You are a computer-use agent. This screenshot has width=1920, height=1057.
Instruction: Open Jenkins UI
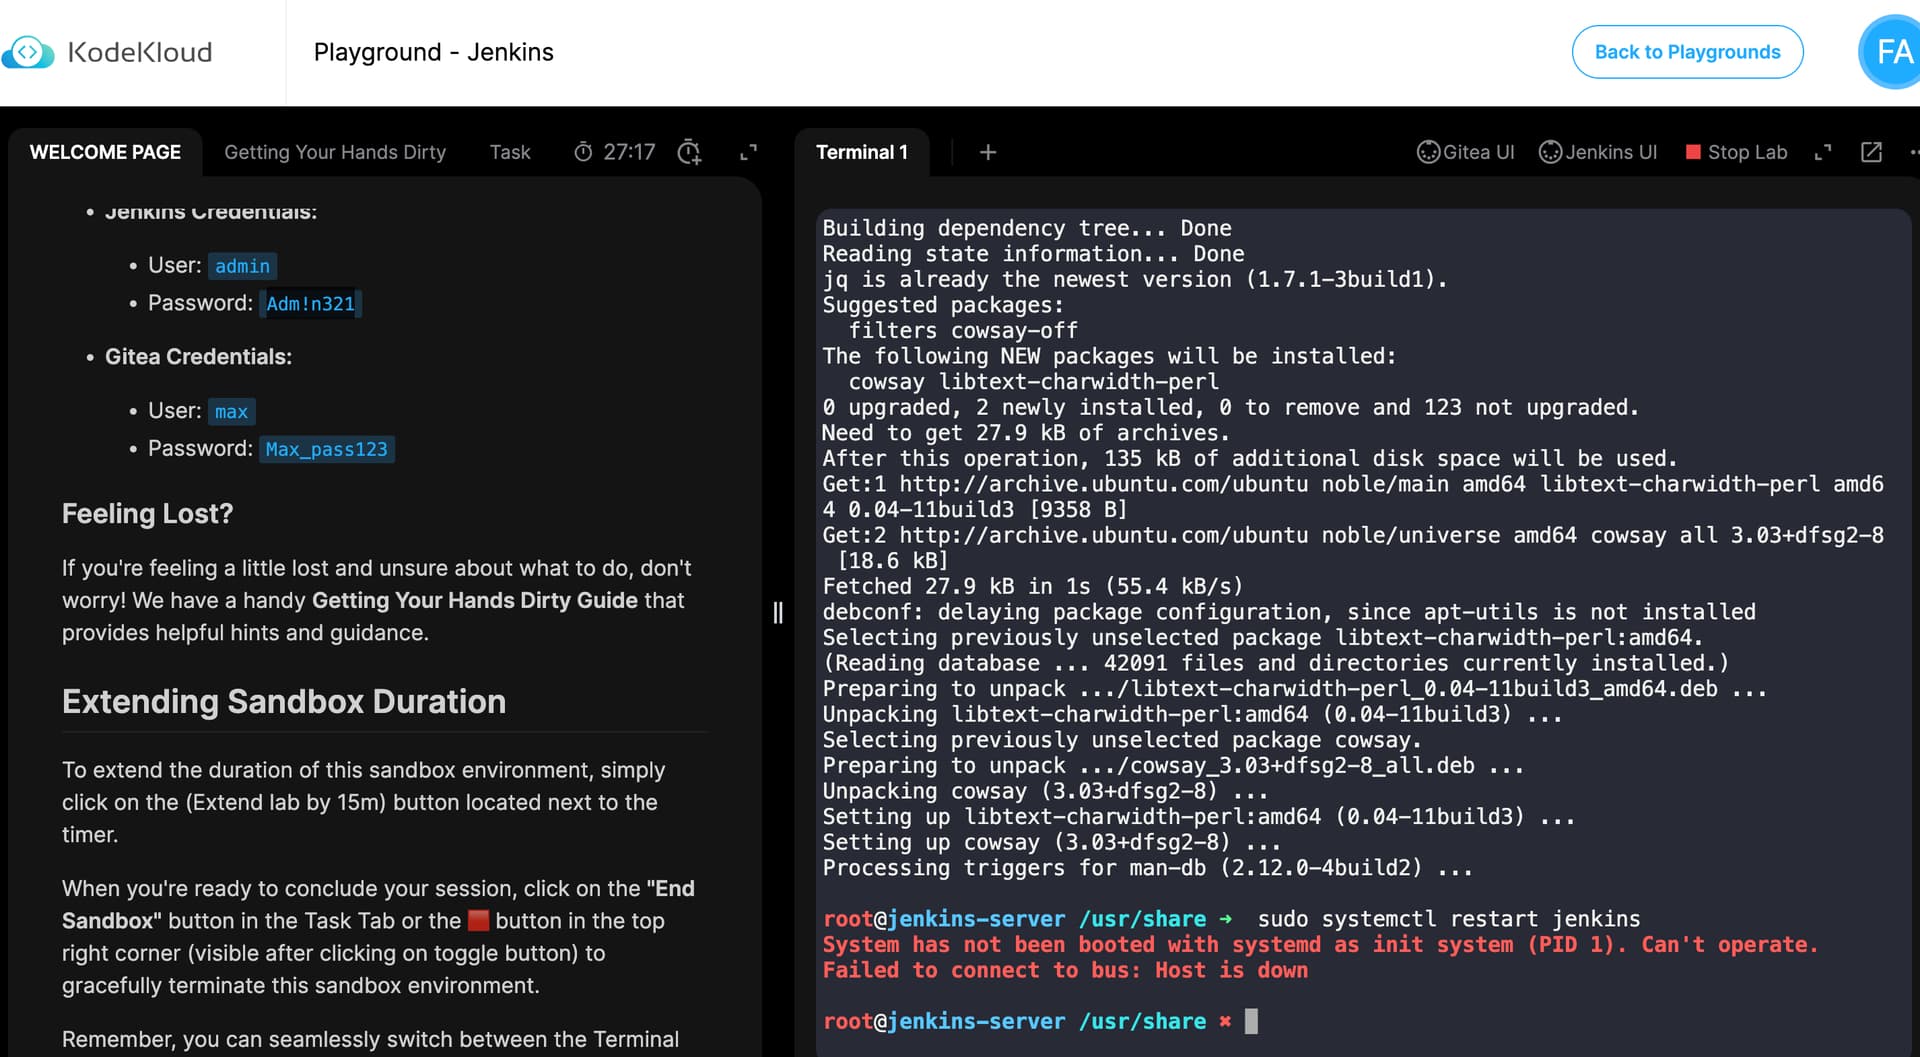point(1598,152)
